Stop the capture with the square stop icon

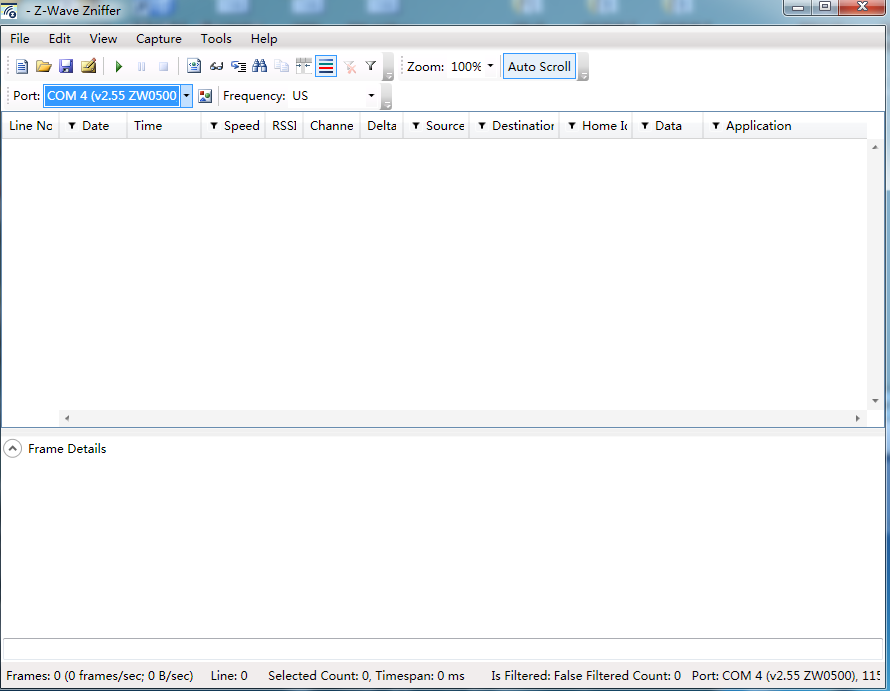click(x=163, y=66)
